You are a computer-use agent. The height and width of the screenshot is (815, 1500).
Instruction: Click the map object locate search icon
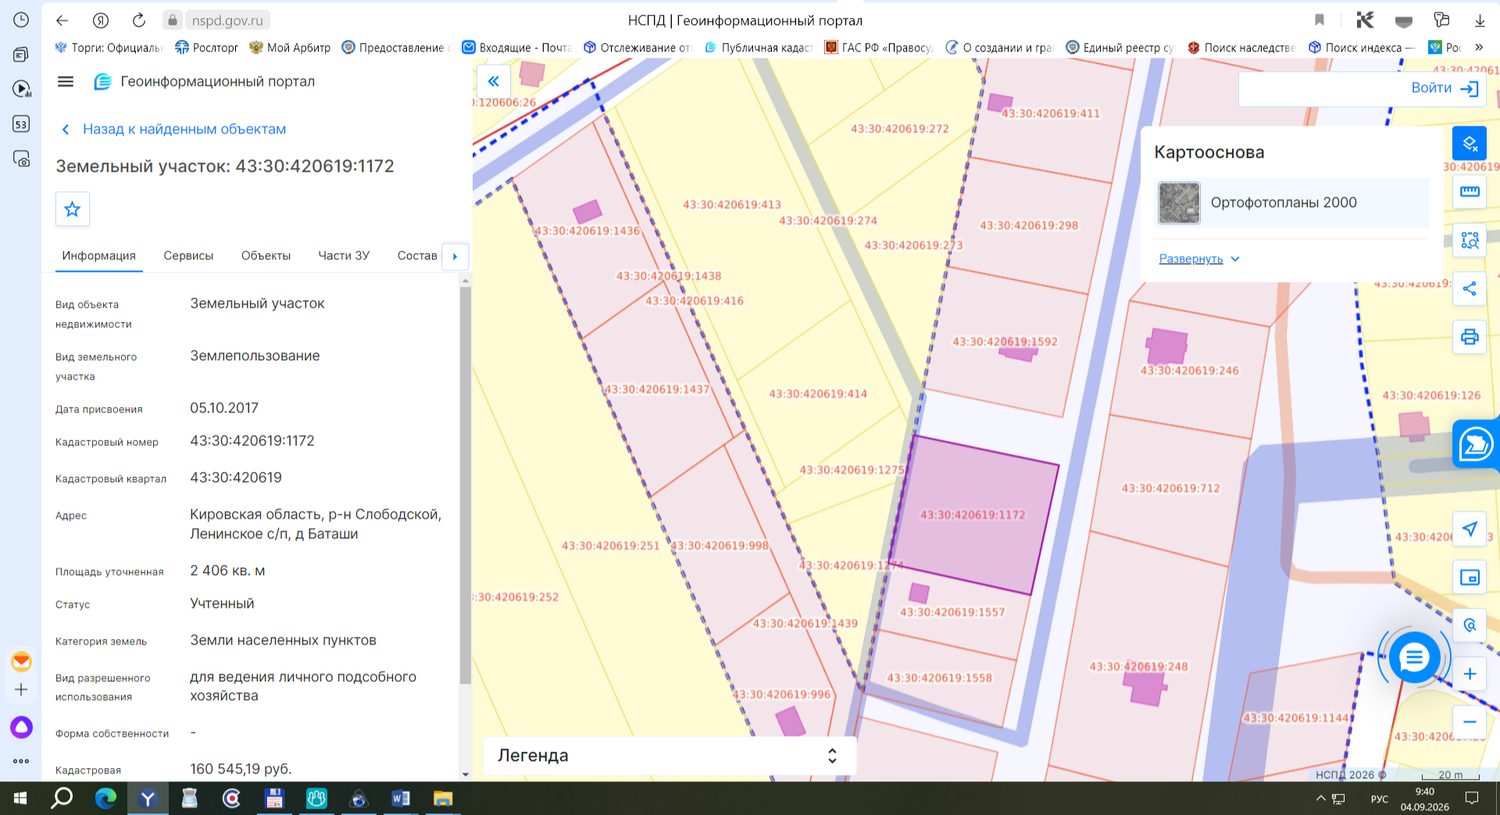(1469, 625)
